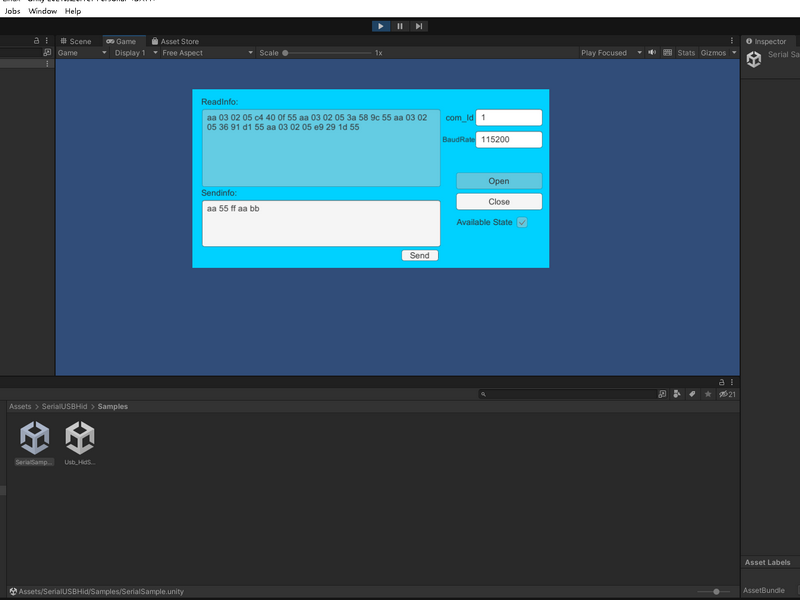Open the Play Focused dropdown

pos(611,53)
